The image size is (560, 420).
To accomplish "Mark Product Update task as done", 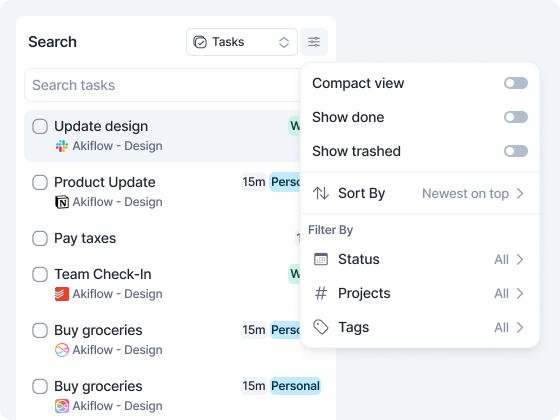I will (x=40, y=182).
